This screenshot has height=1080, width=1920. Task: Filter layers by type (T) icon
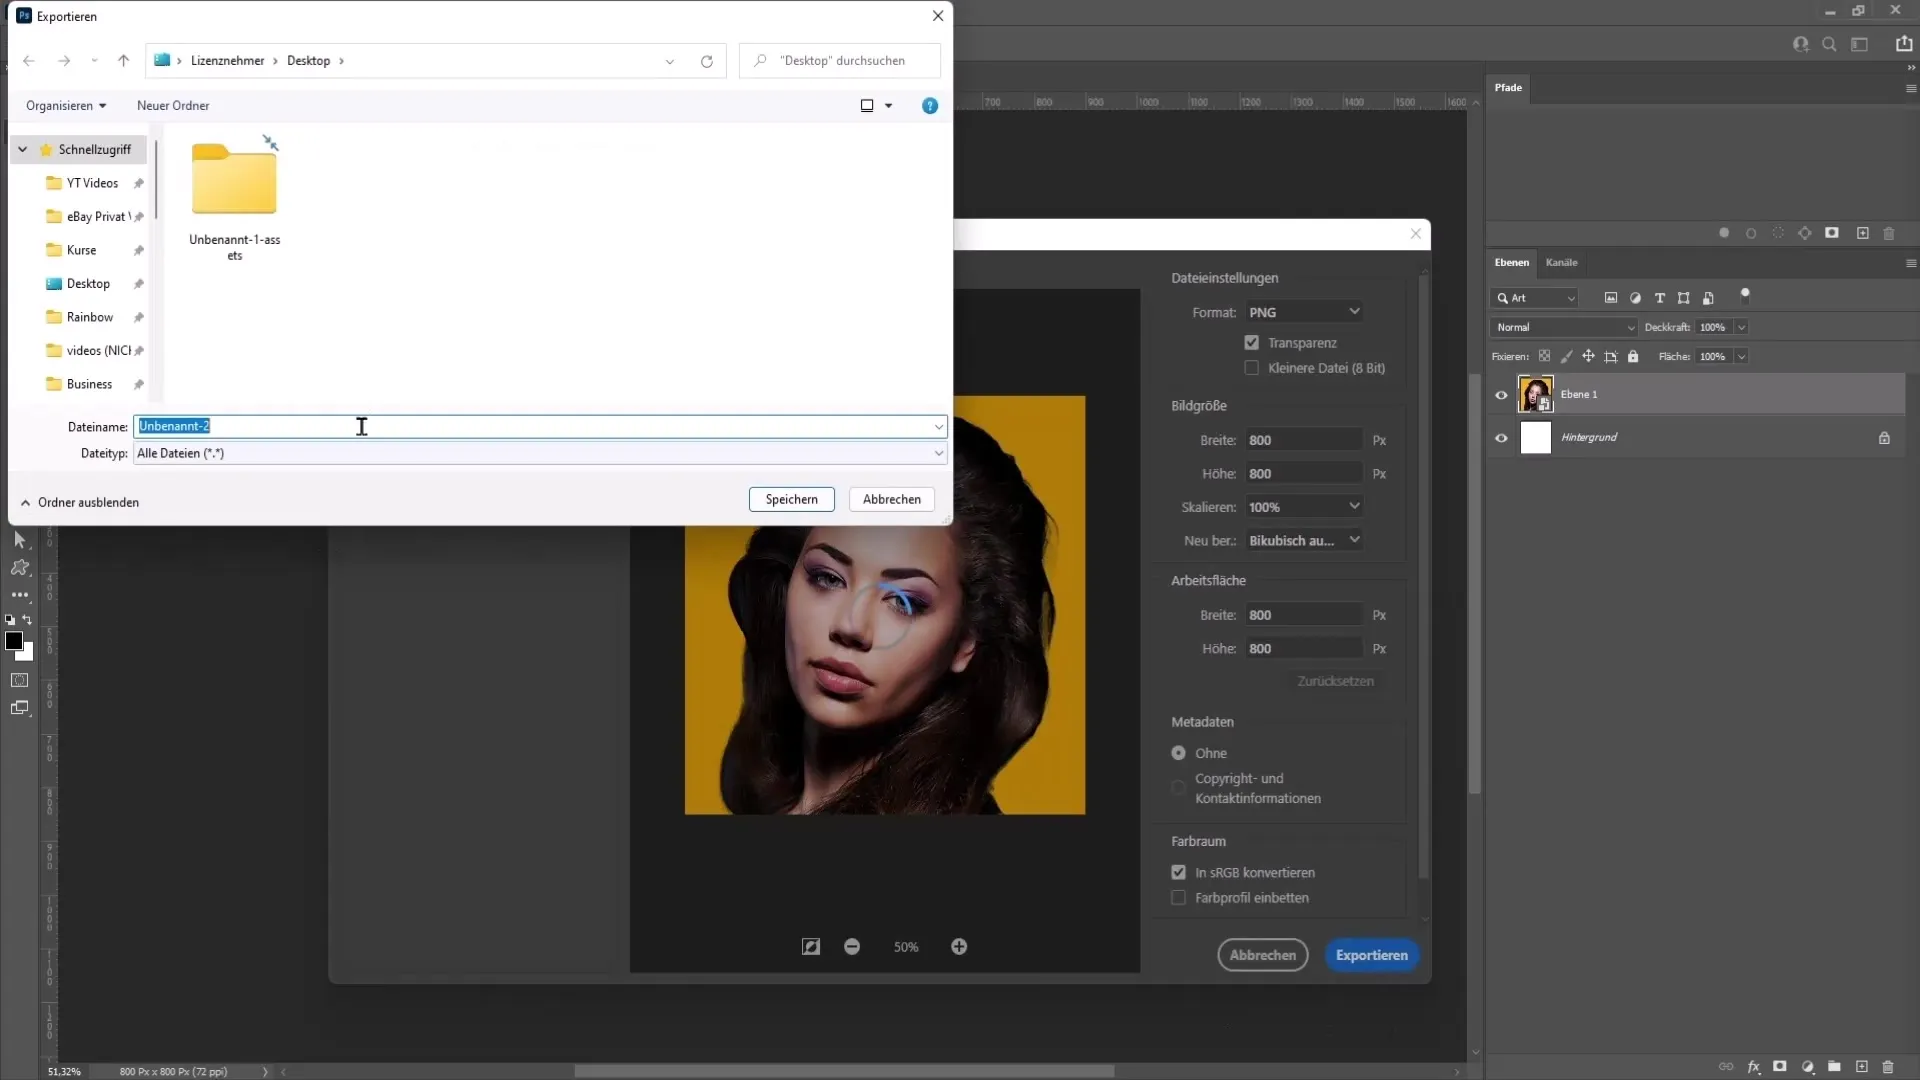pyautogui.click(x=1660, y=298)
